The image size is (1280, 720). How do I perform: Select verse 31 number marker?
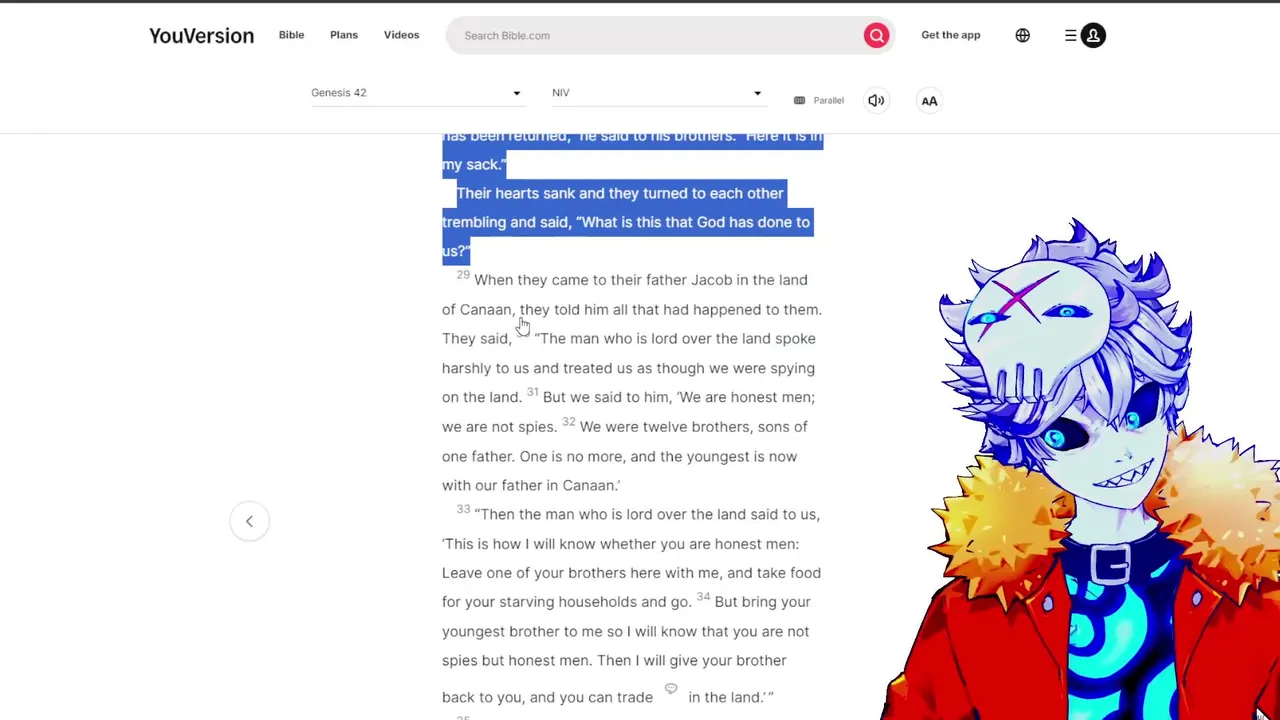click(532, 392)
